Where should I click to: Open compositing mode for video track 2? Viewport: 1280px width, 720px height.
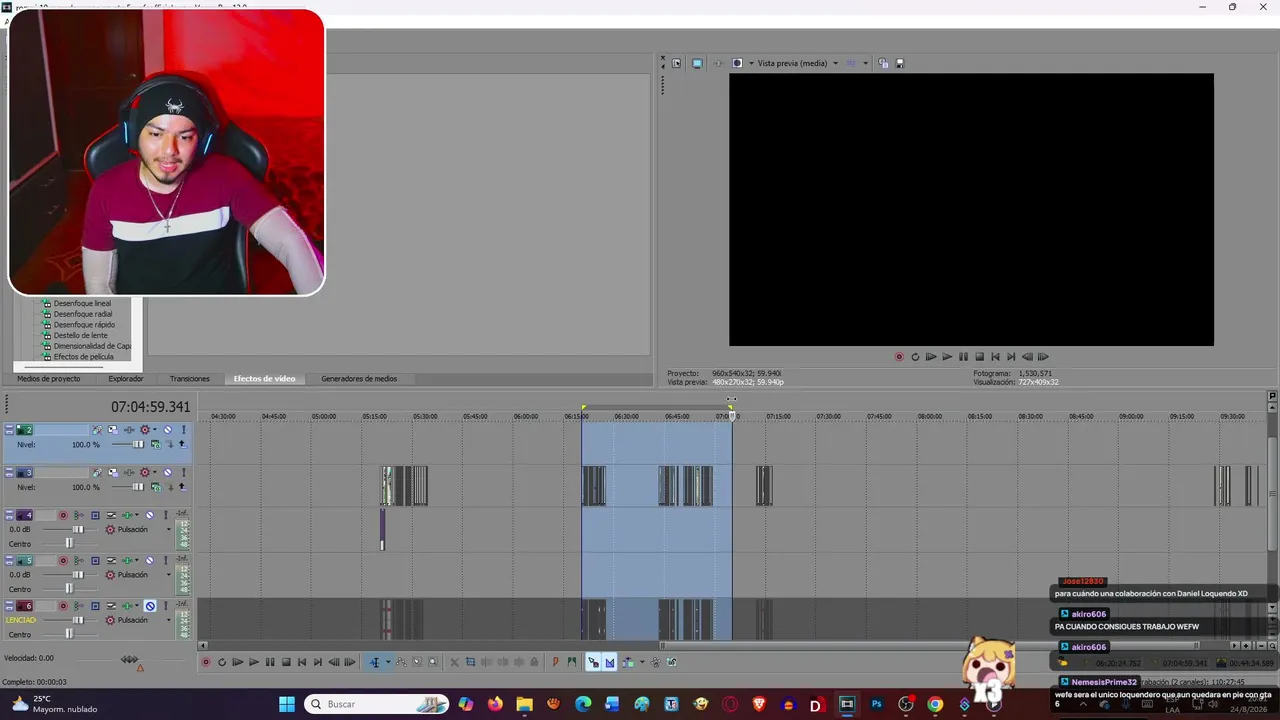155,445
